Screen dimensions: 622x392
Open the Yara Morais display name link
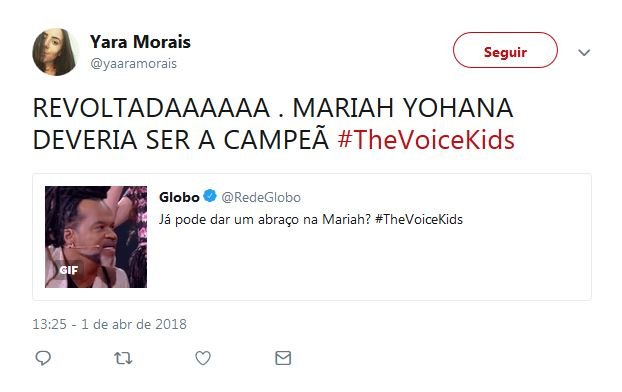click(x=140, y=42)
